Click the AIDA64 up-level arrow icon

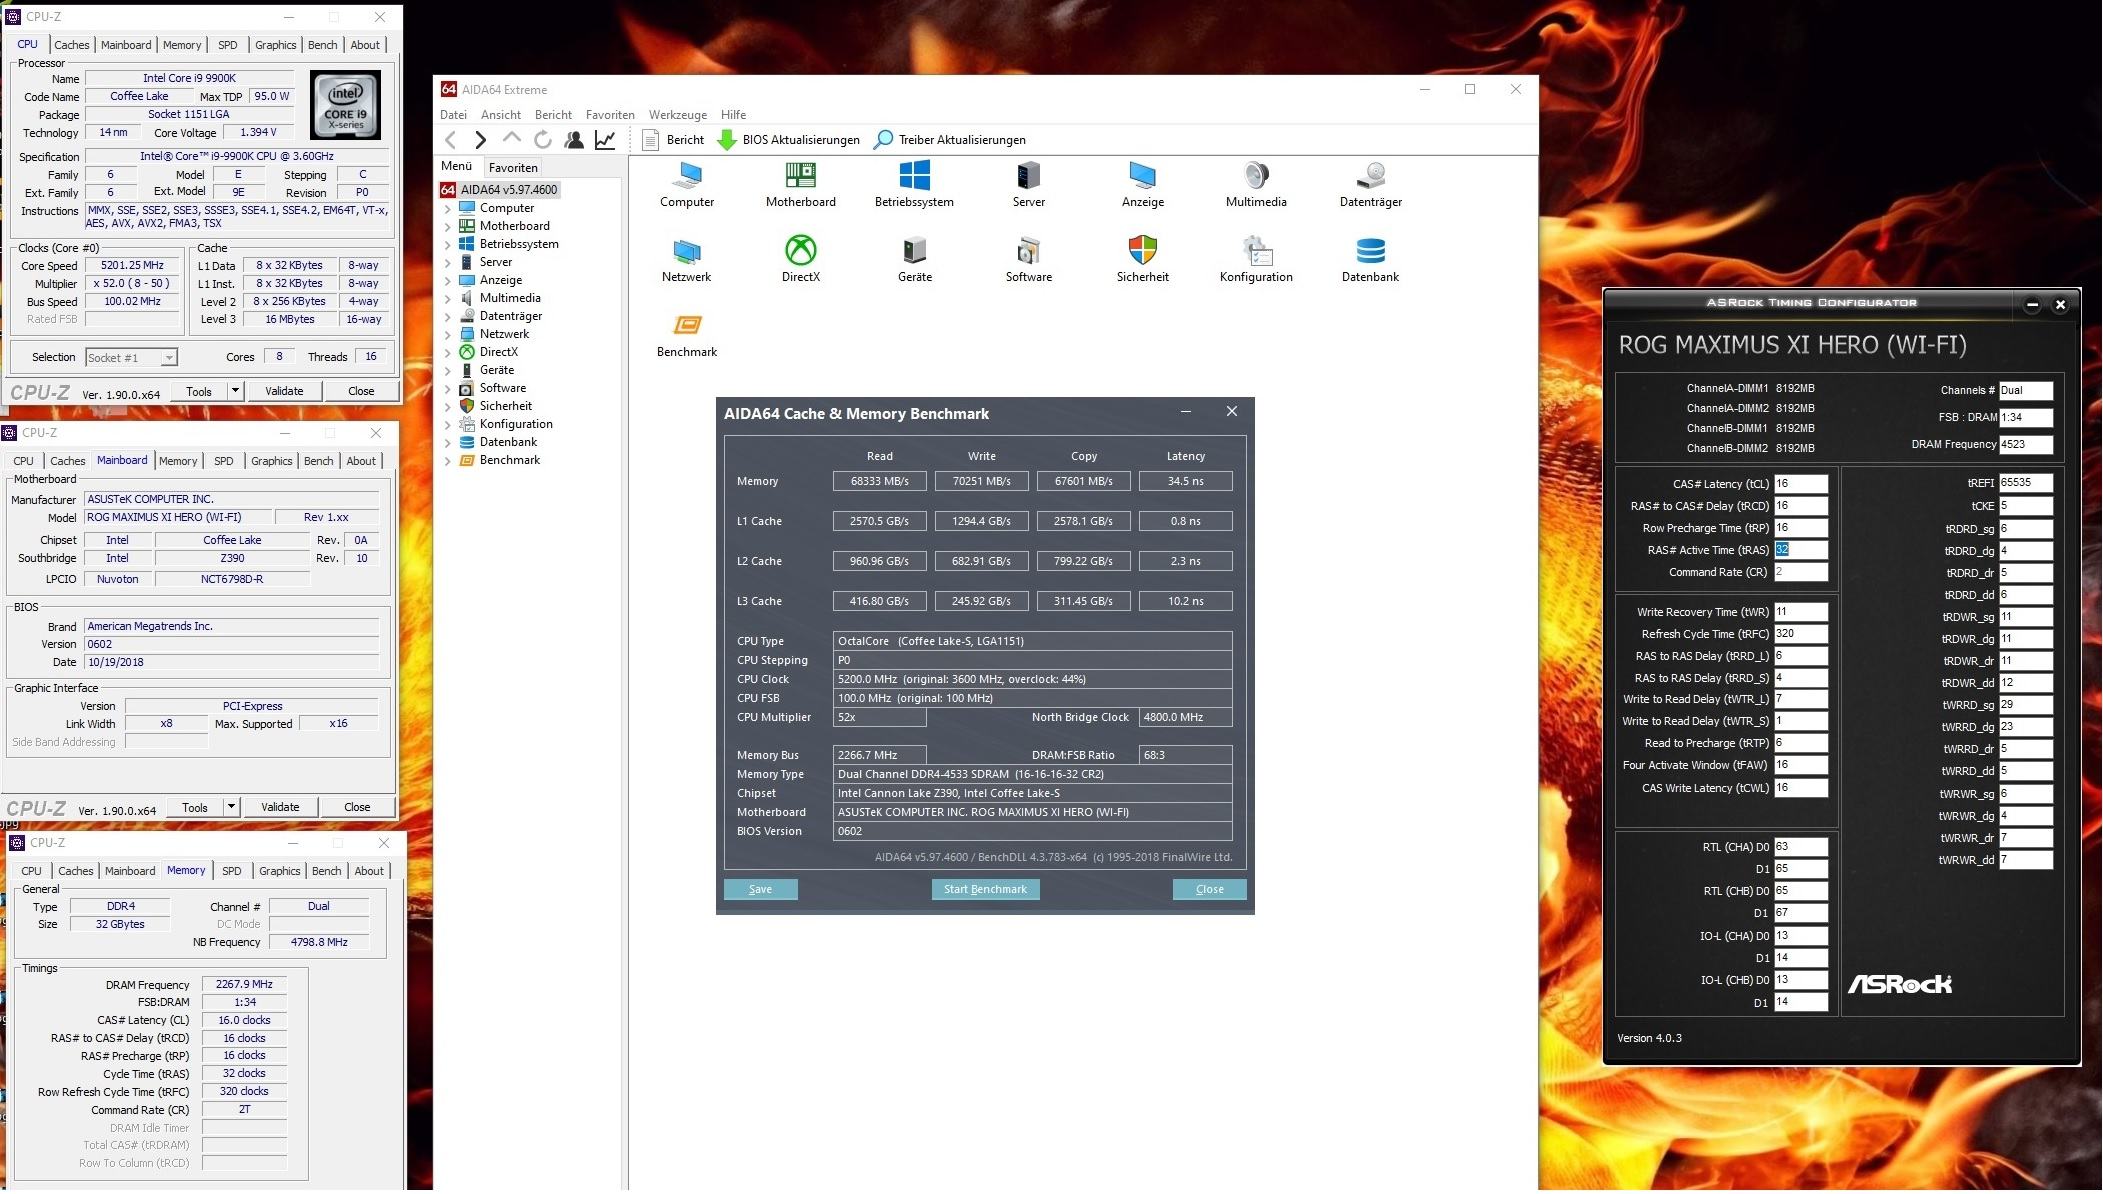point(512,139)
